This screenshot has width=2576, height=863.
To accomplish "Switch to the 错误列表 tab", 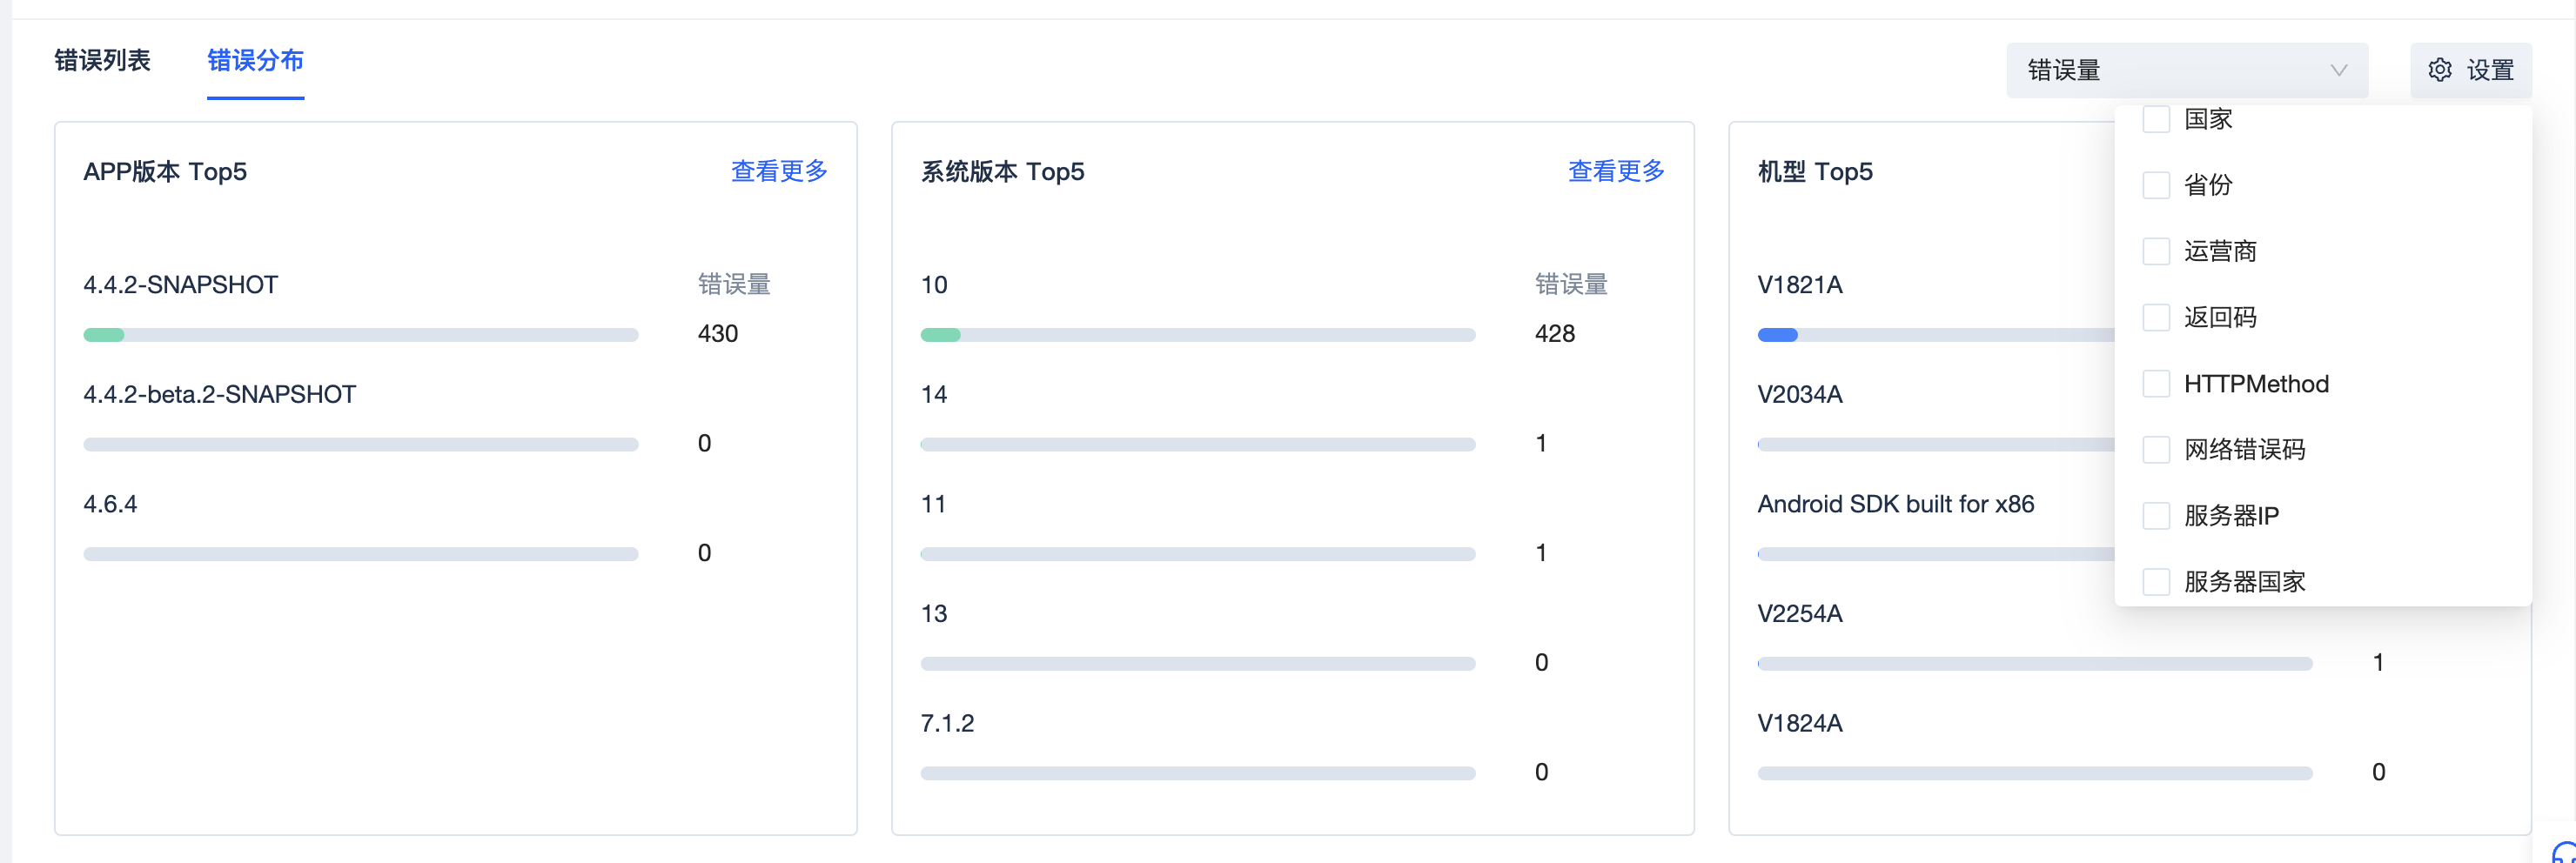I will (x=102, y=61).
